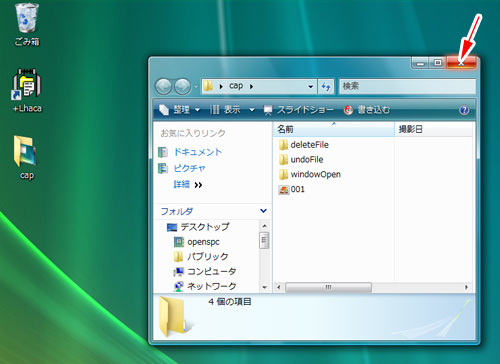Open the 表示 dropdown arrow
The image size is (500, 364).
(252, 110)
